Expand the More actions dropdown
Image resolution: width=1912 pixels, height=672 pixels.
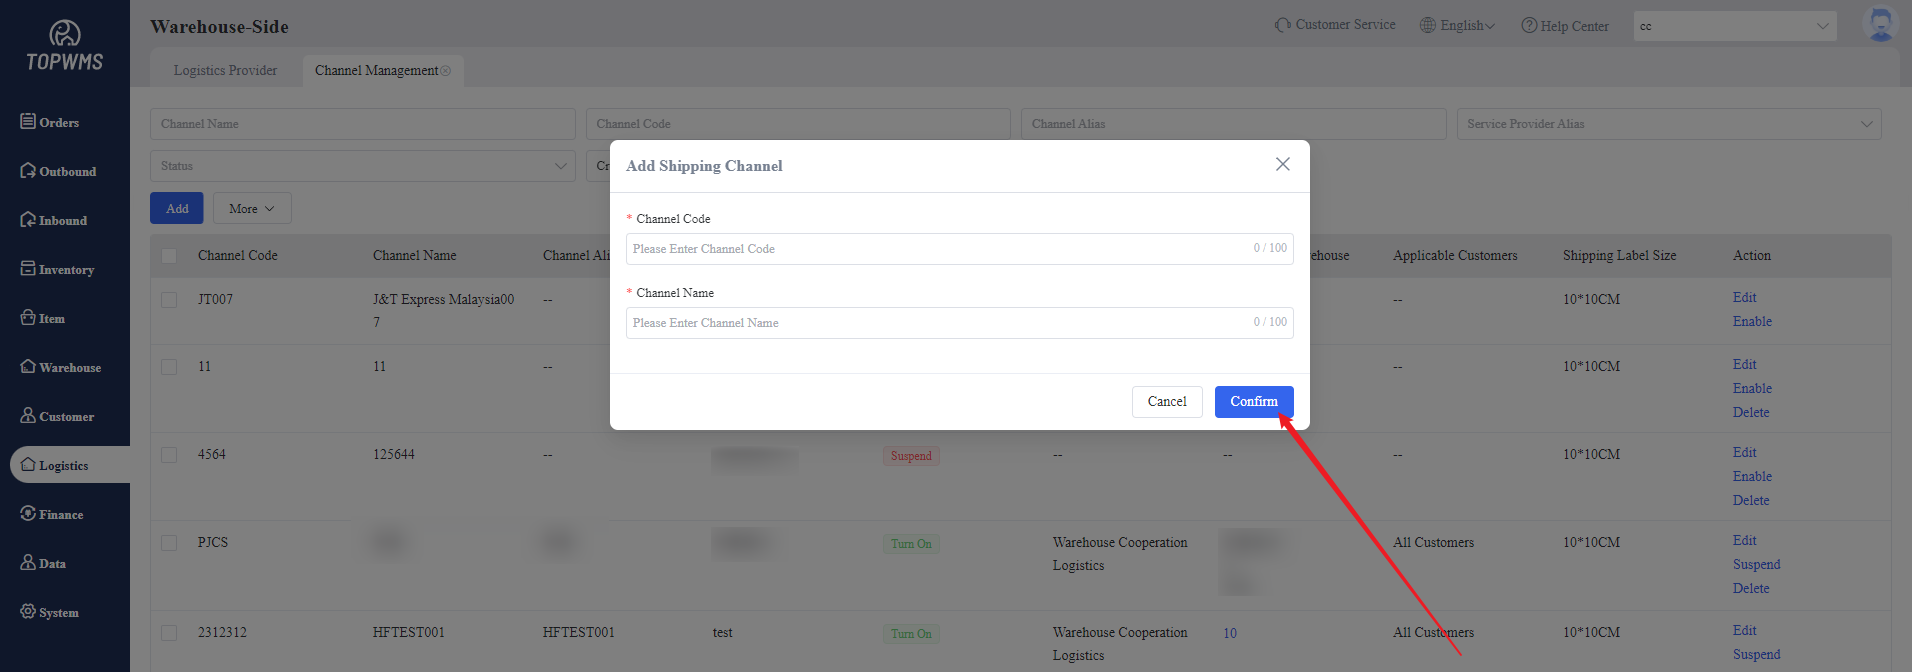click(252, 208)
